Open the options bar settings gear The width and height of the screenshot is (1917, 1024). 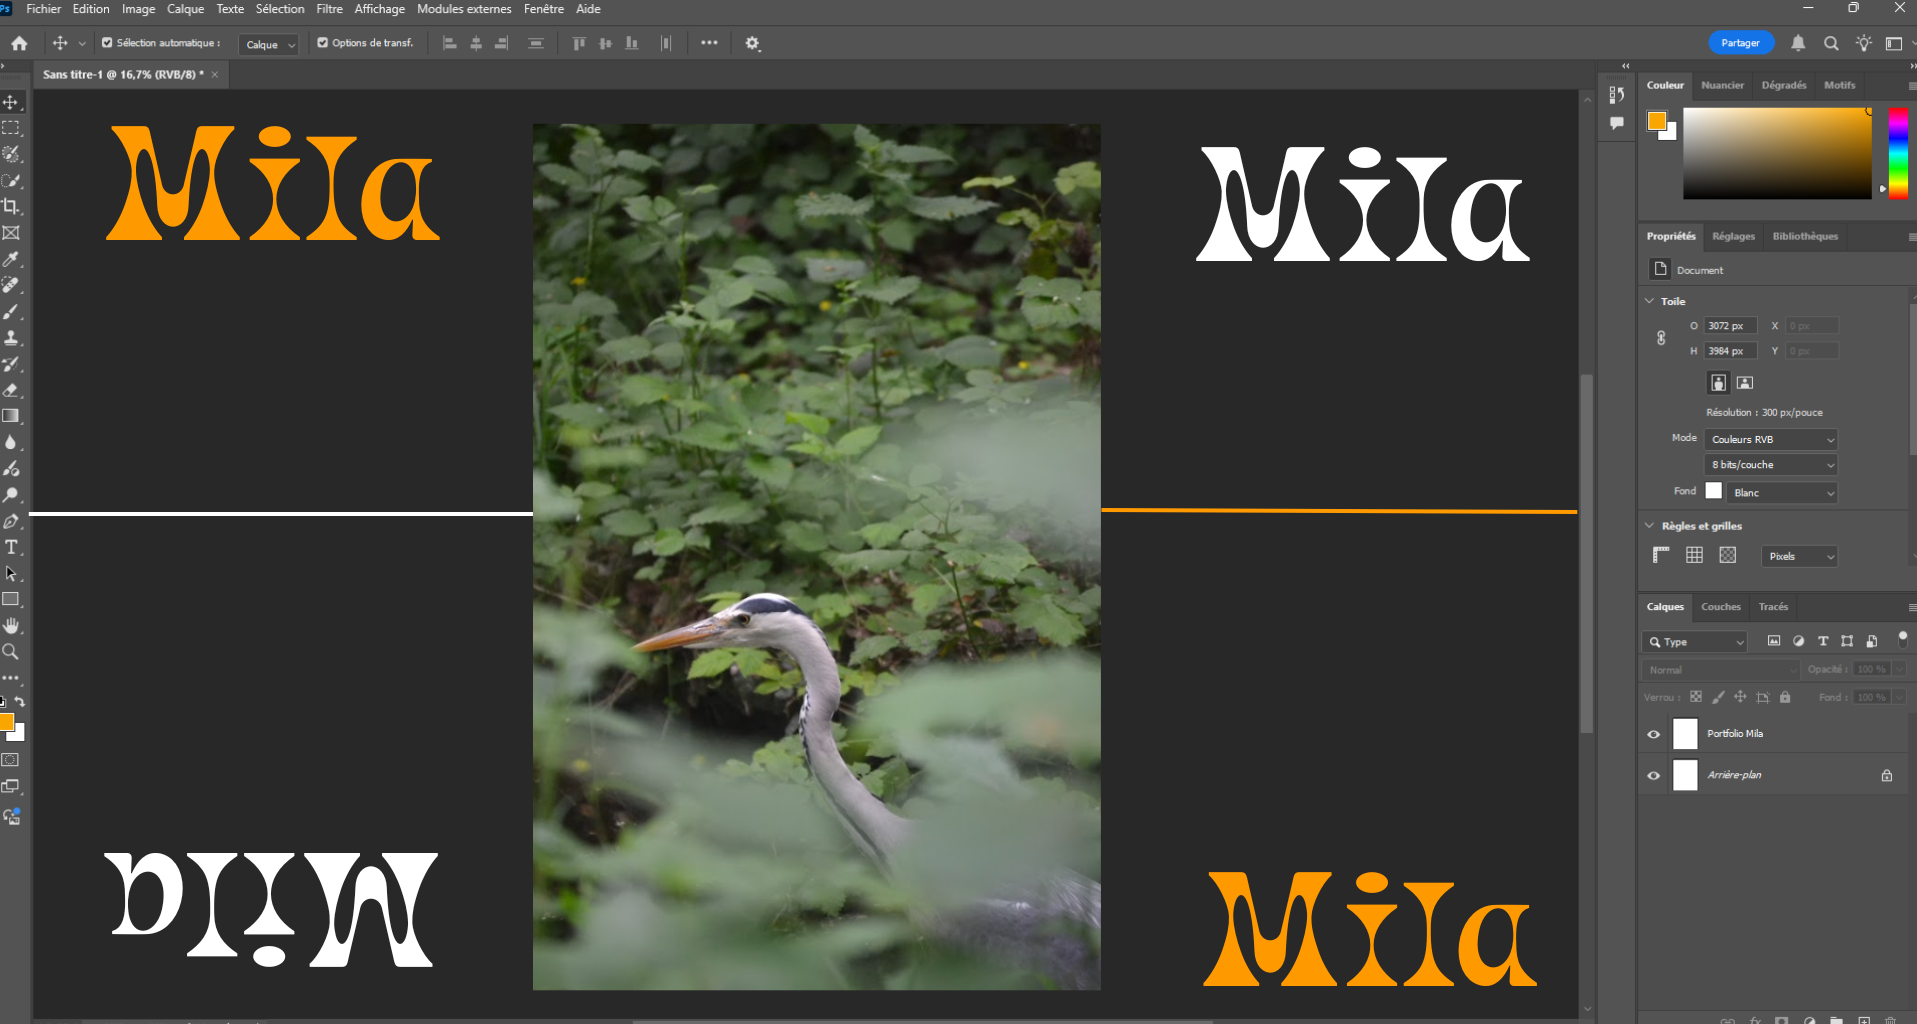click(753, 43)
